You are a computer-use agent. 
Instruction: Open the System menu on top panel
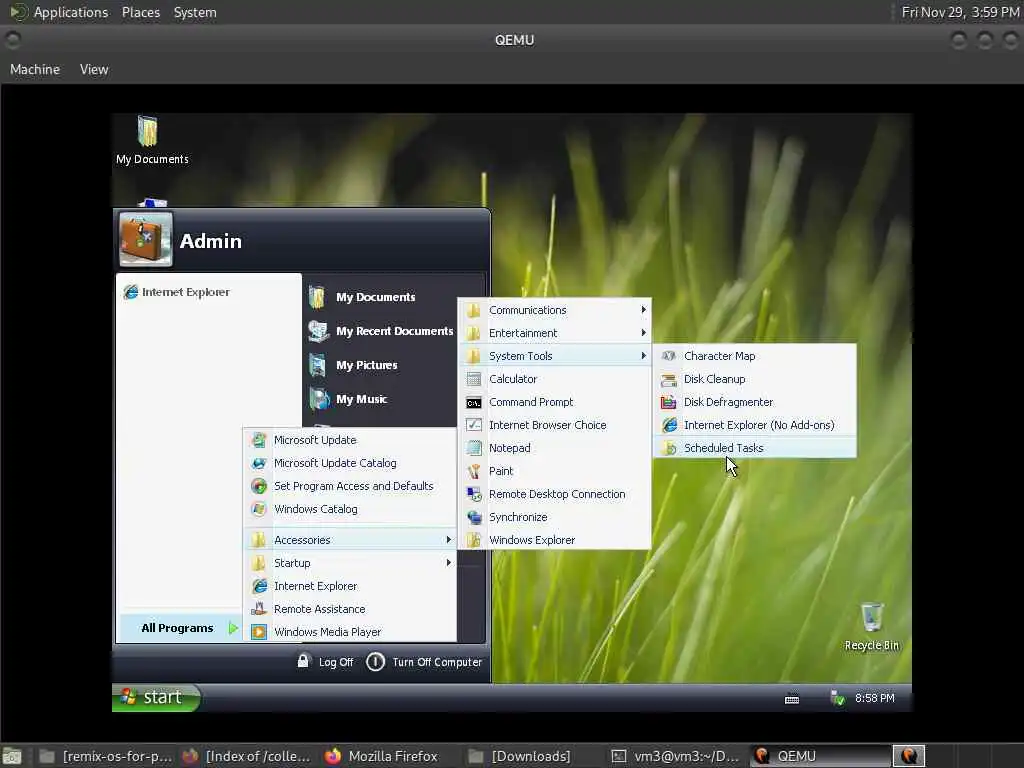click(195, 12)
